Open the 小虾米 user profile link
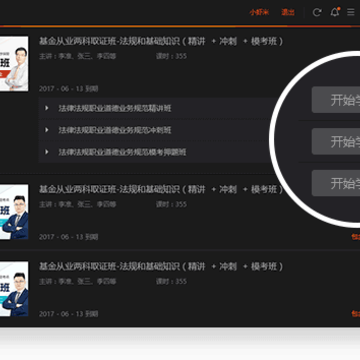Image resolution: width=360 pixels, height=360 pixels. tap(259, 12)
